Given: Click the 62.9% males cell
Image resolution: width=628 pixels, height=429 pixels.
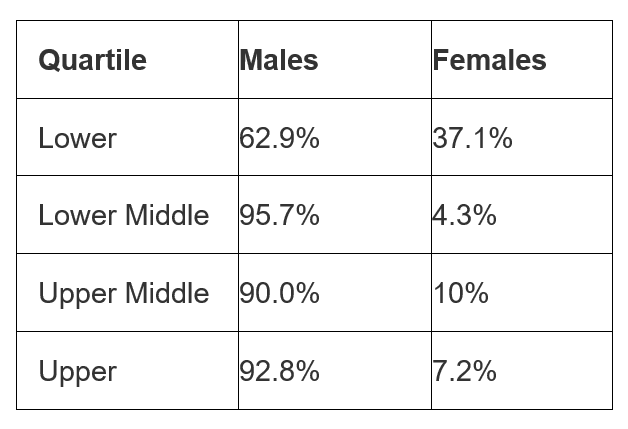Looking at the screenshot, I should click(x=280, y=139).
